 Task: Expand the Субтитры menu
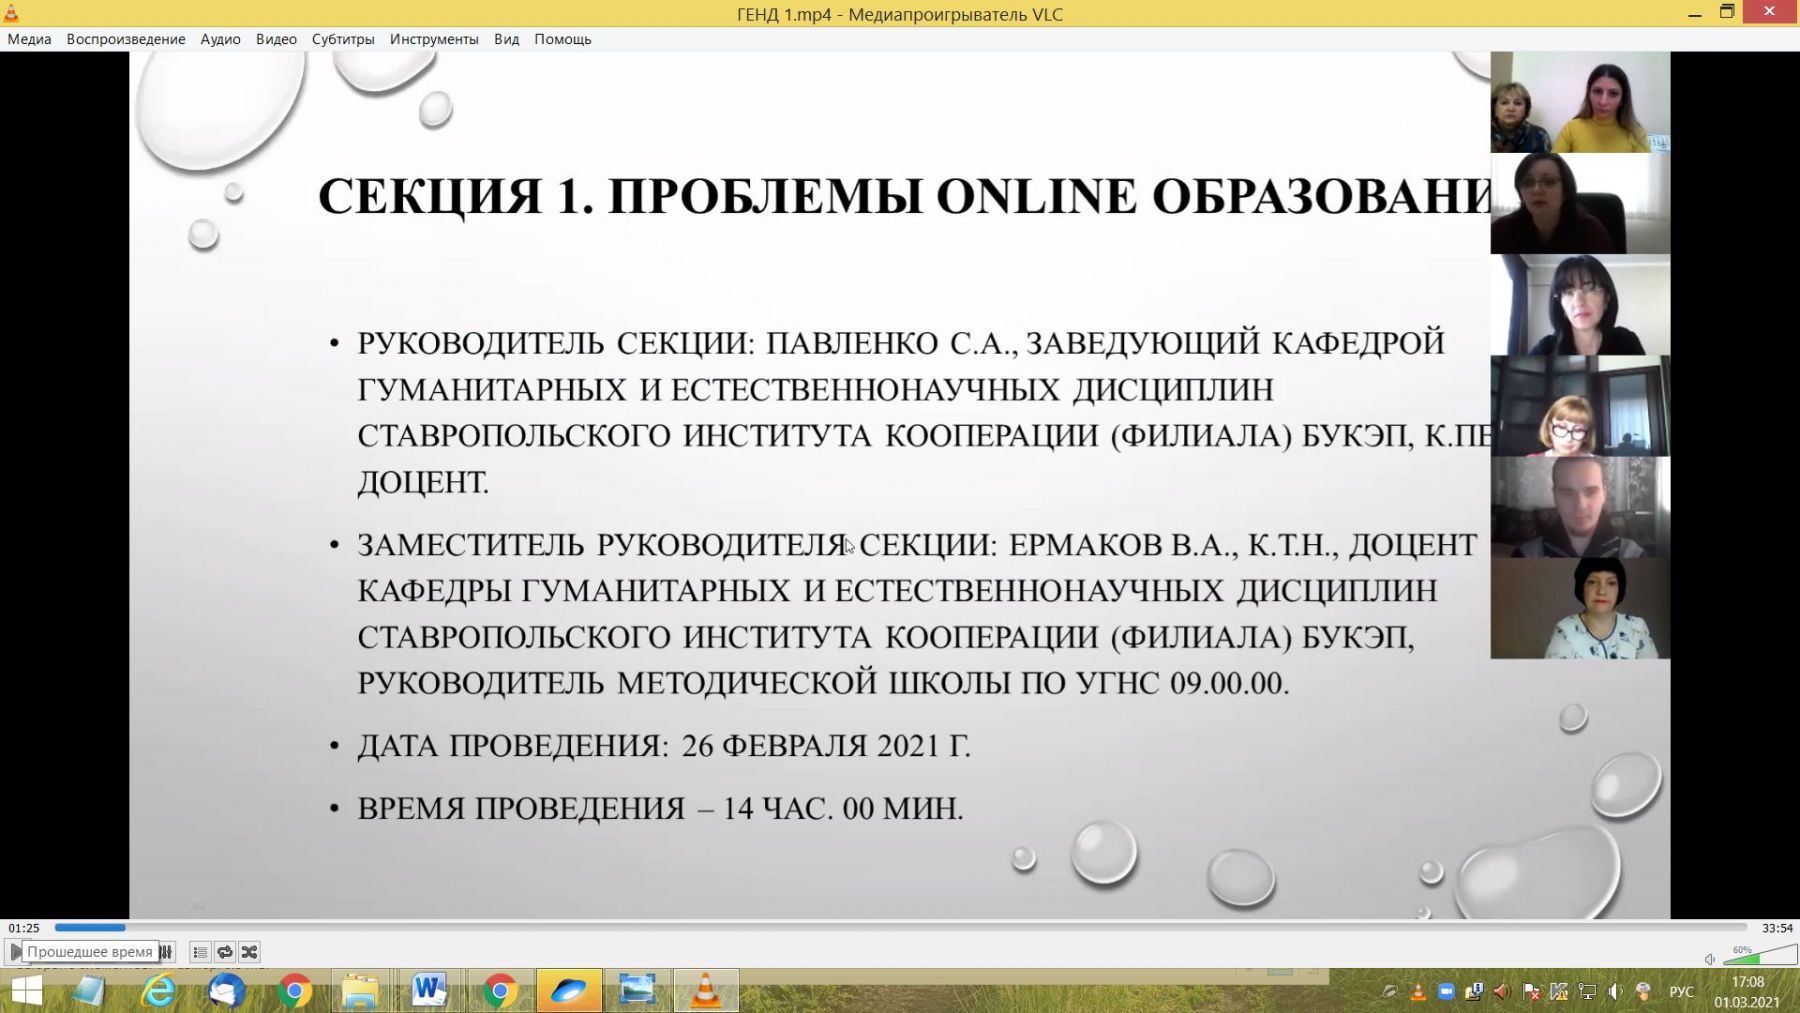pos(343,39)
